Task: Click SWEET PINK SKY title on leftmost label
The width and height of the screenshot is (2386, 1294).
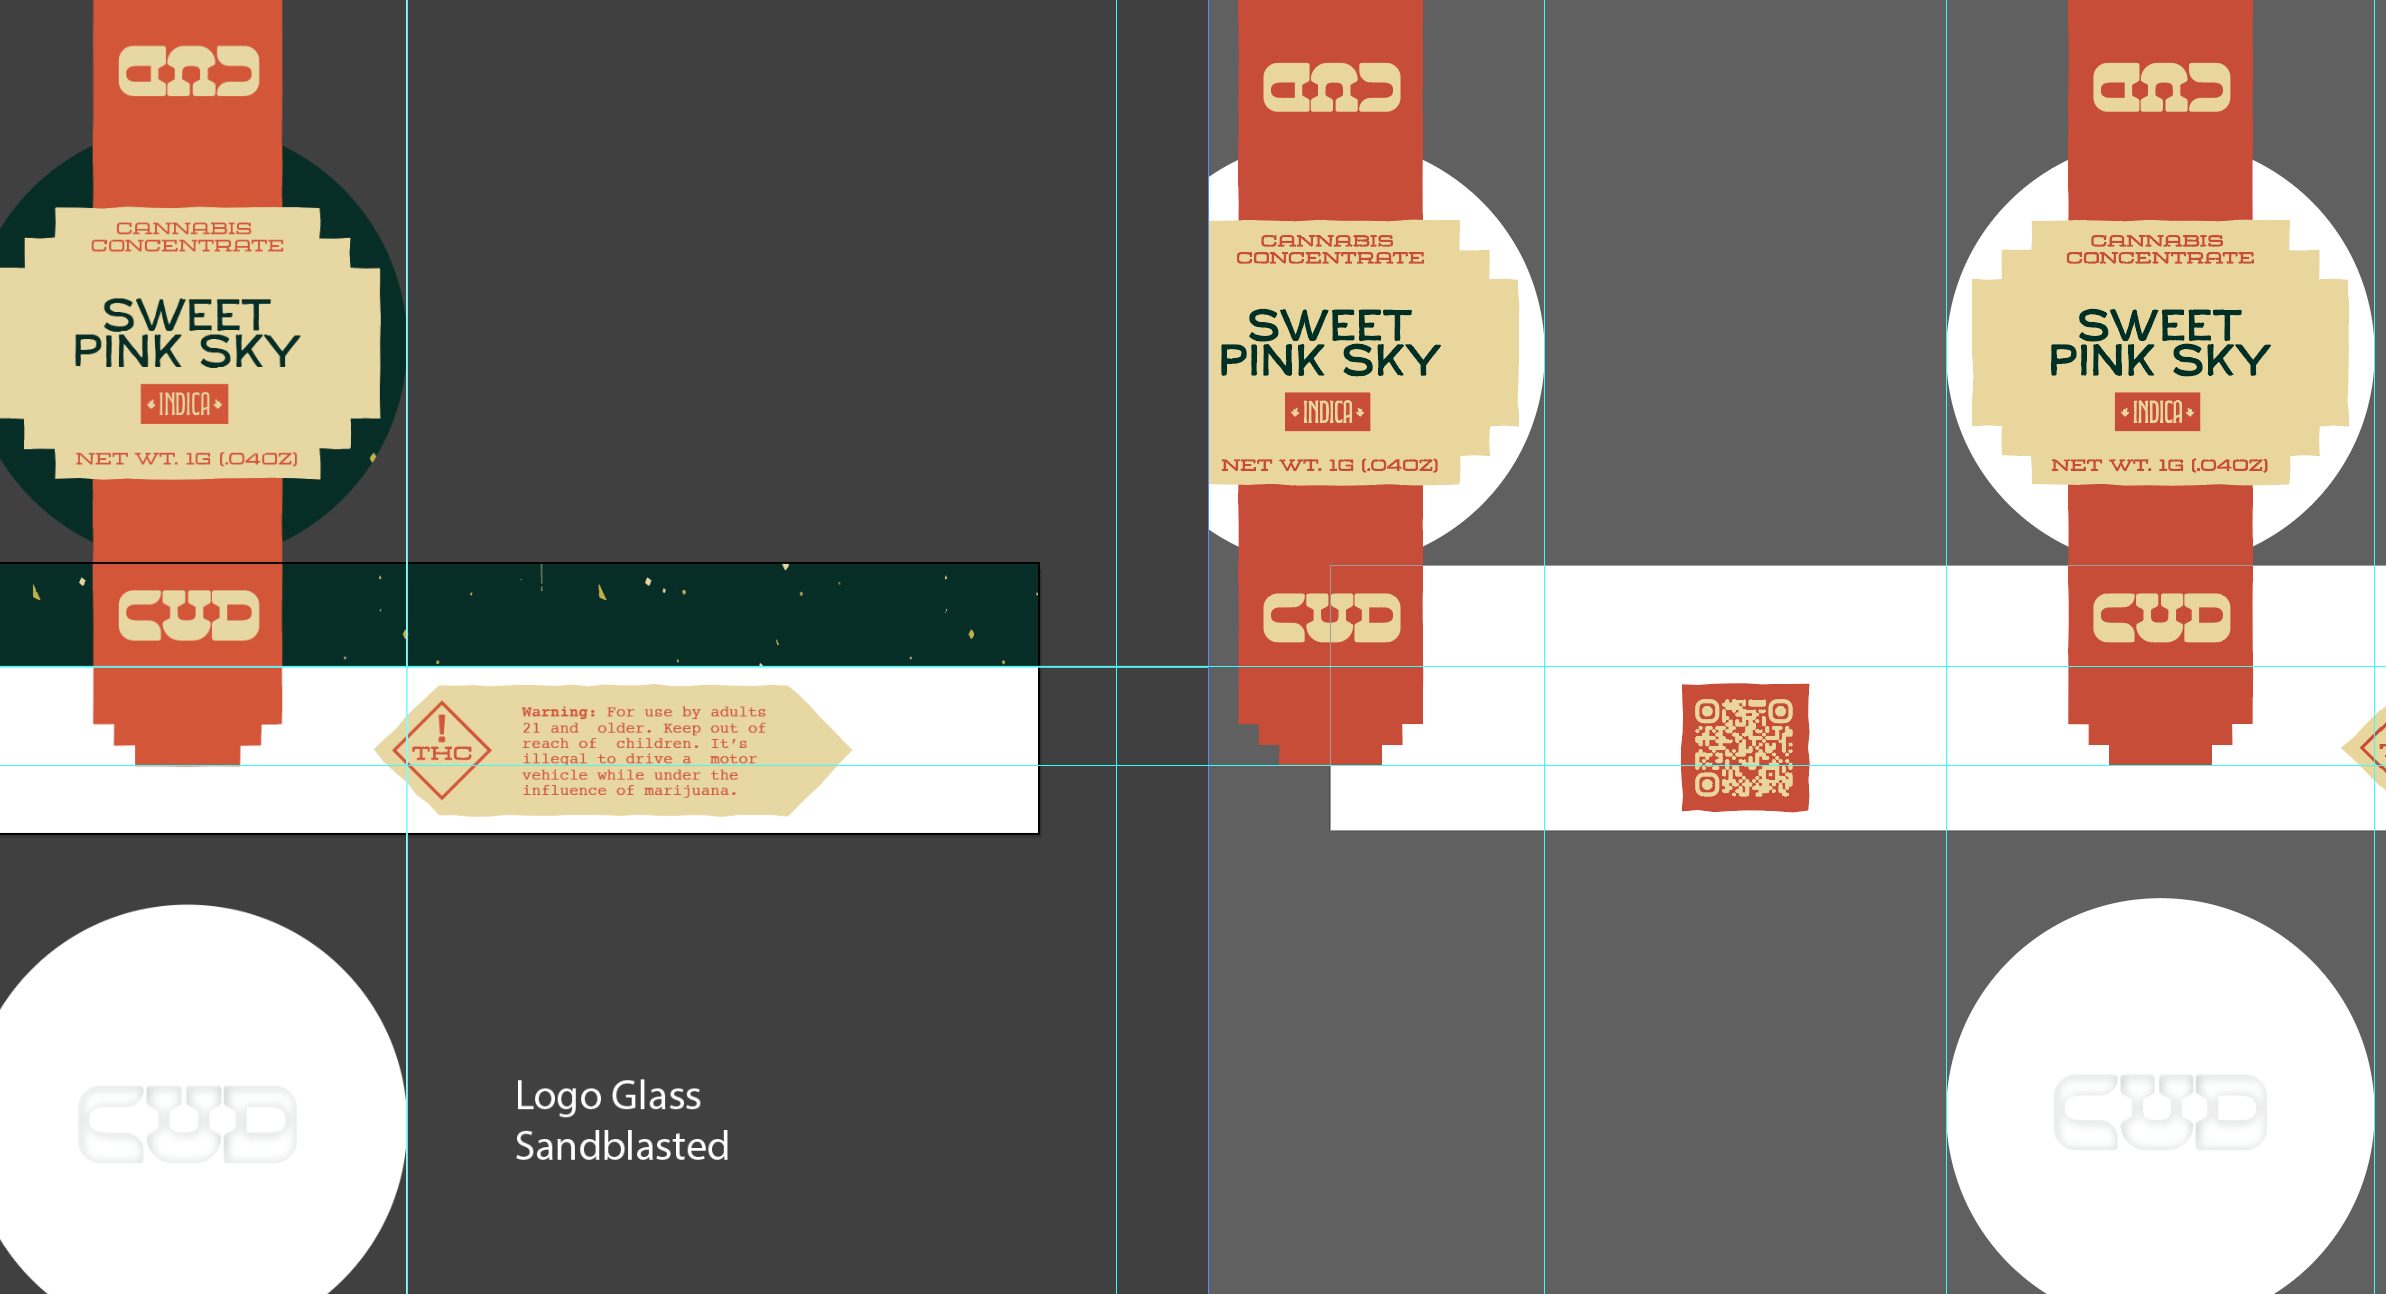Action: (187, 334)
